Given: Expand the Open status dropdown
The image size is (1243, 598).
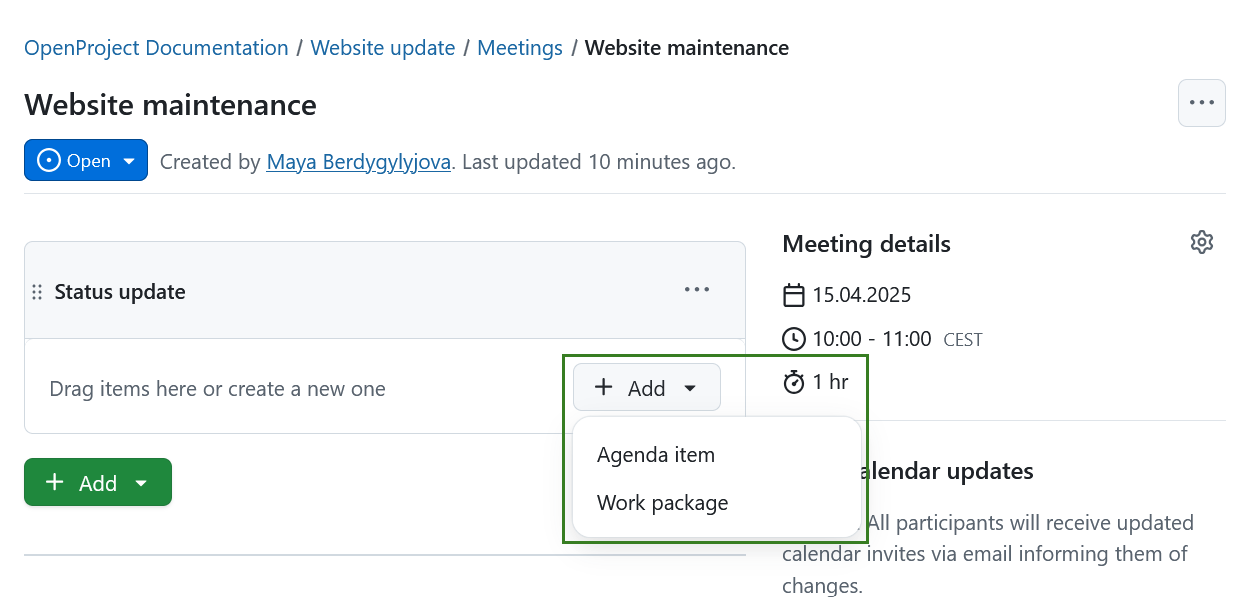Looking at the screenshot, I should click(x=129, y=161).
